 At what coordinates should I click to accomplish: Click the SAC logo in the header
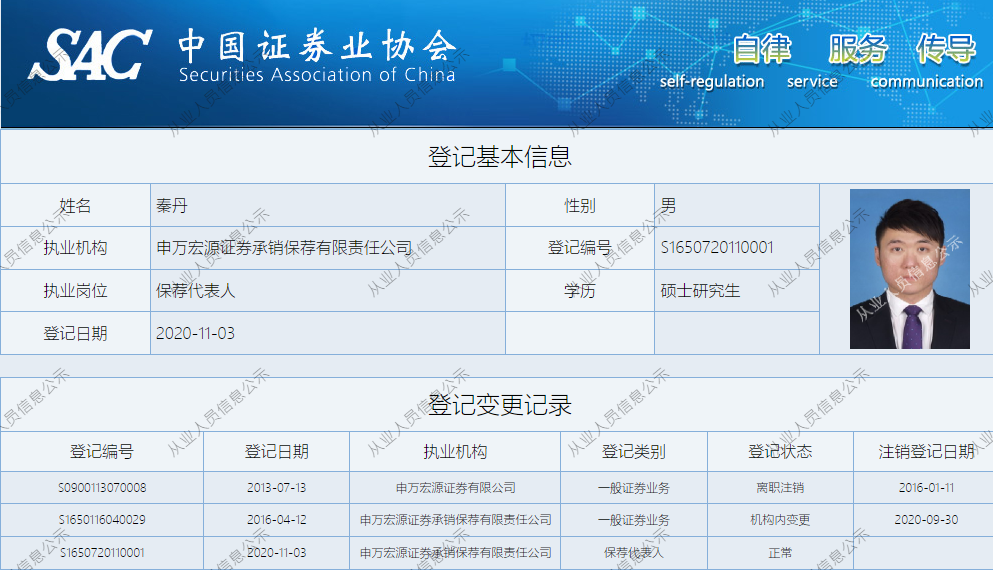coord(90,55)
